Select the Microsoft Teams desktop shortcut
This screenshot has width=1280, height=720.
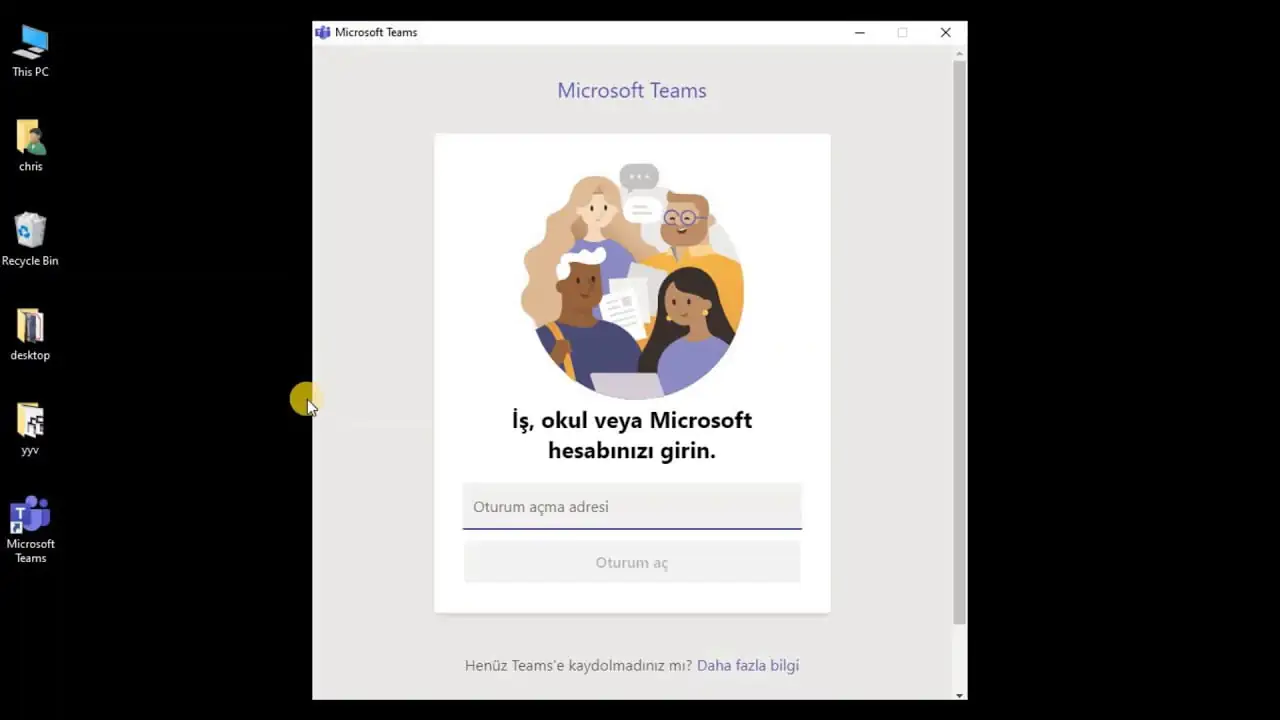[30, 530]
